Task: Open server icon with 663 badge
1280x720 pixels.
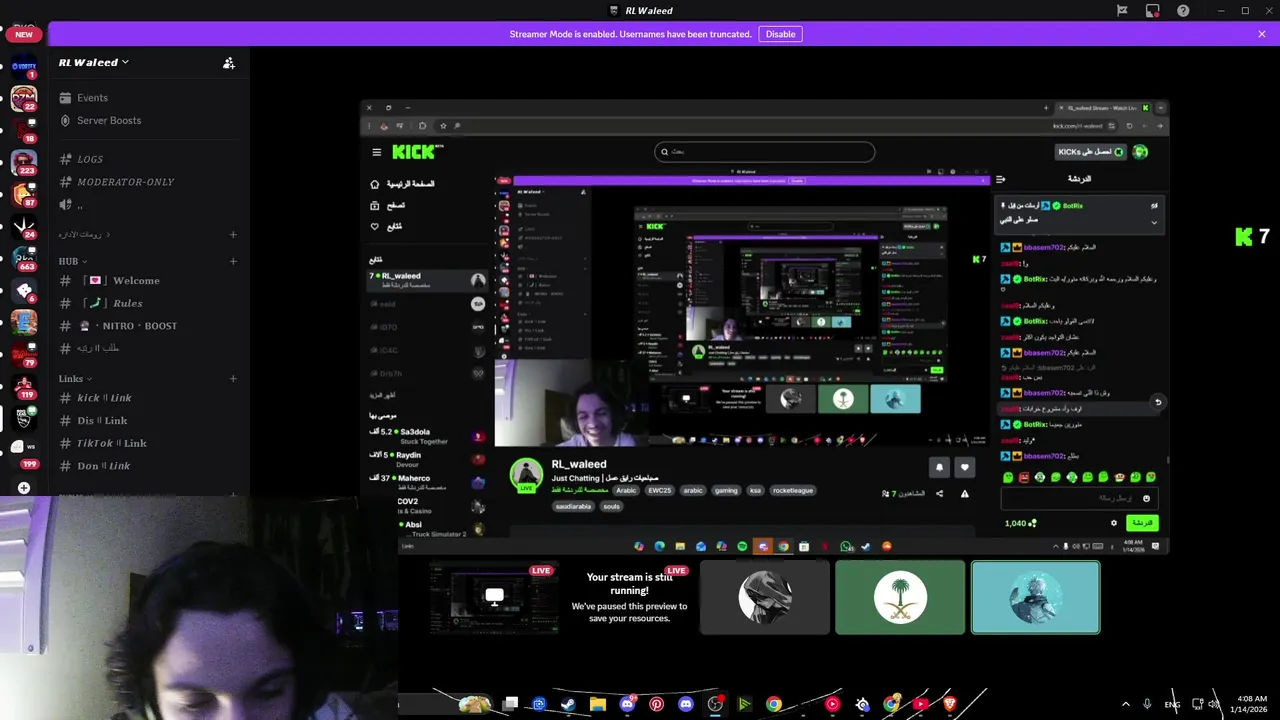Action: point(24,259)
